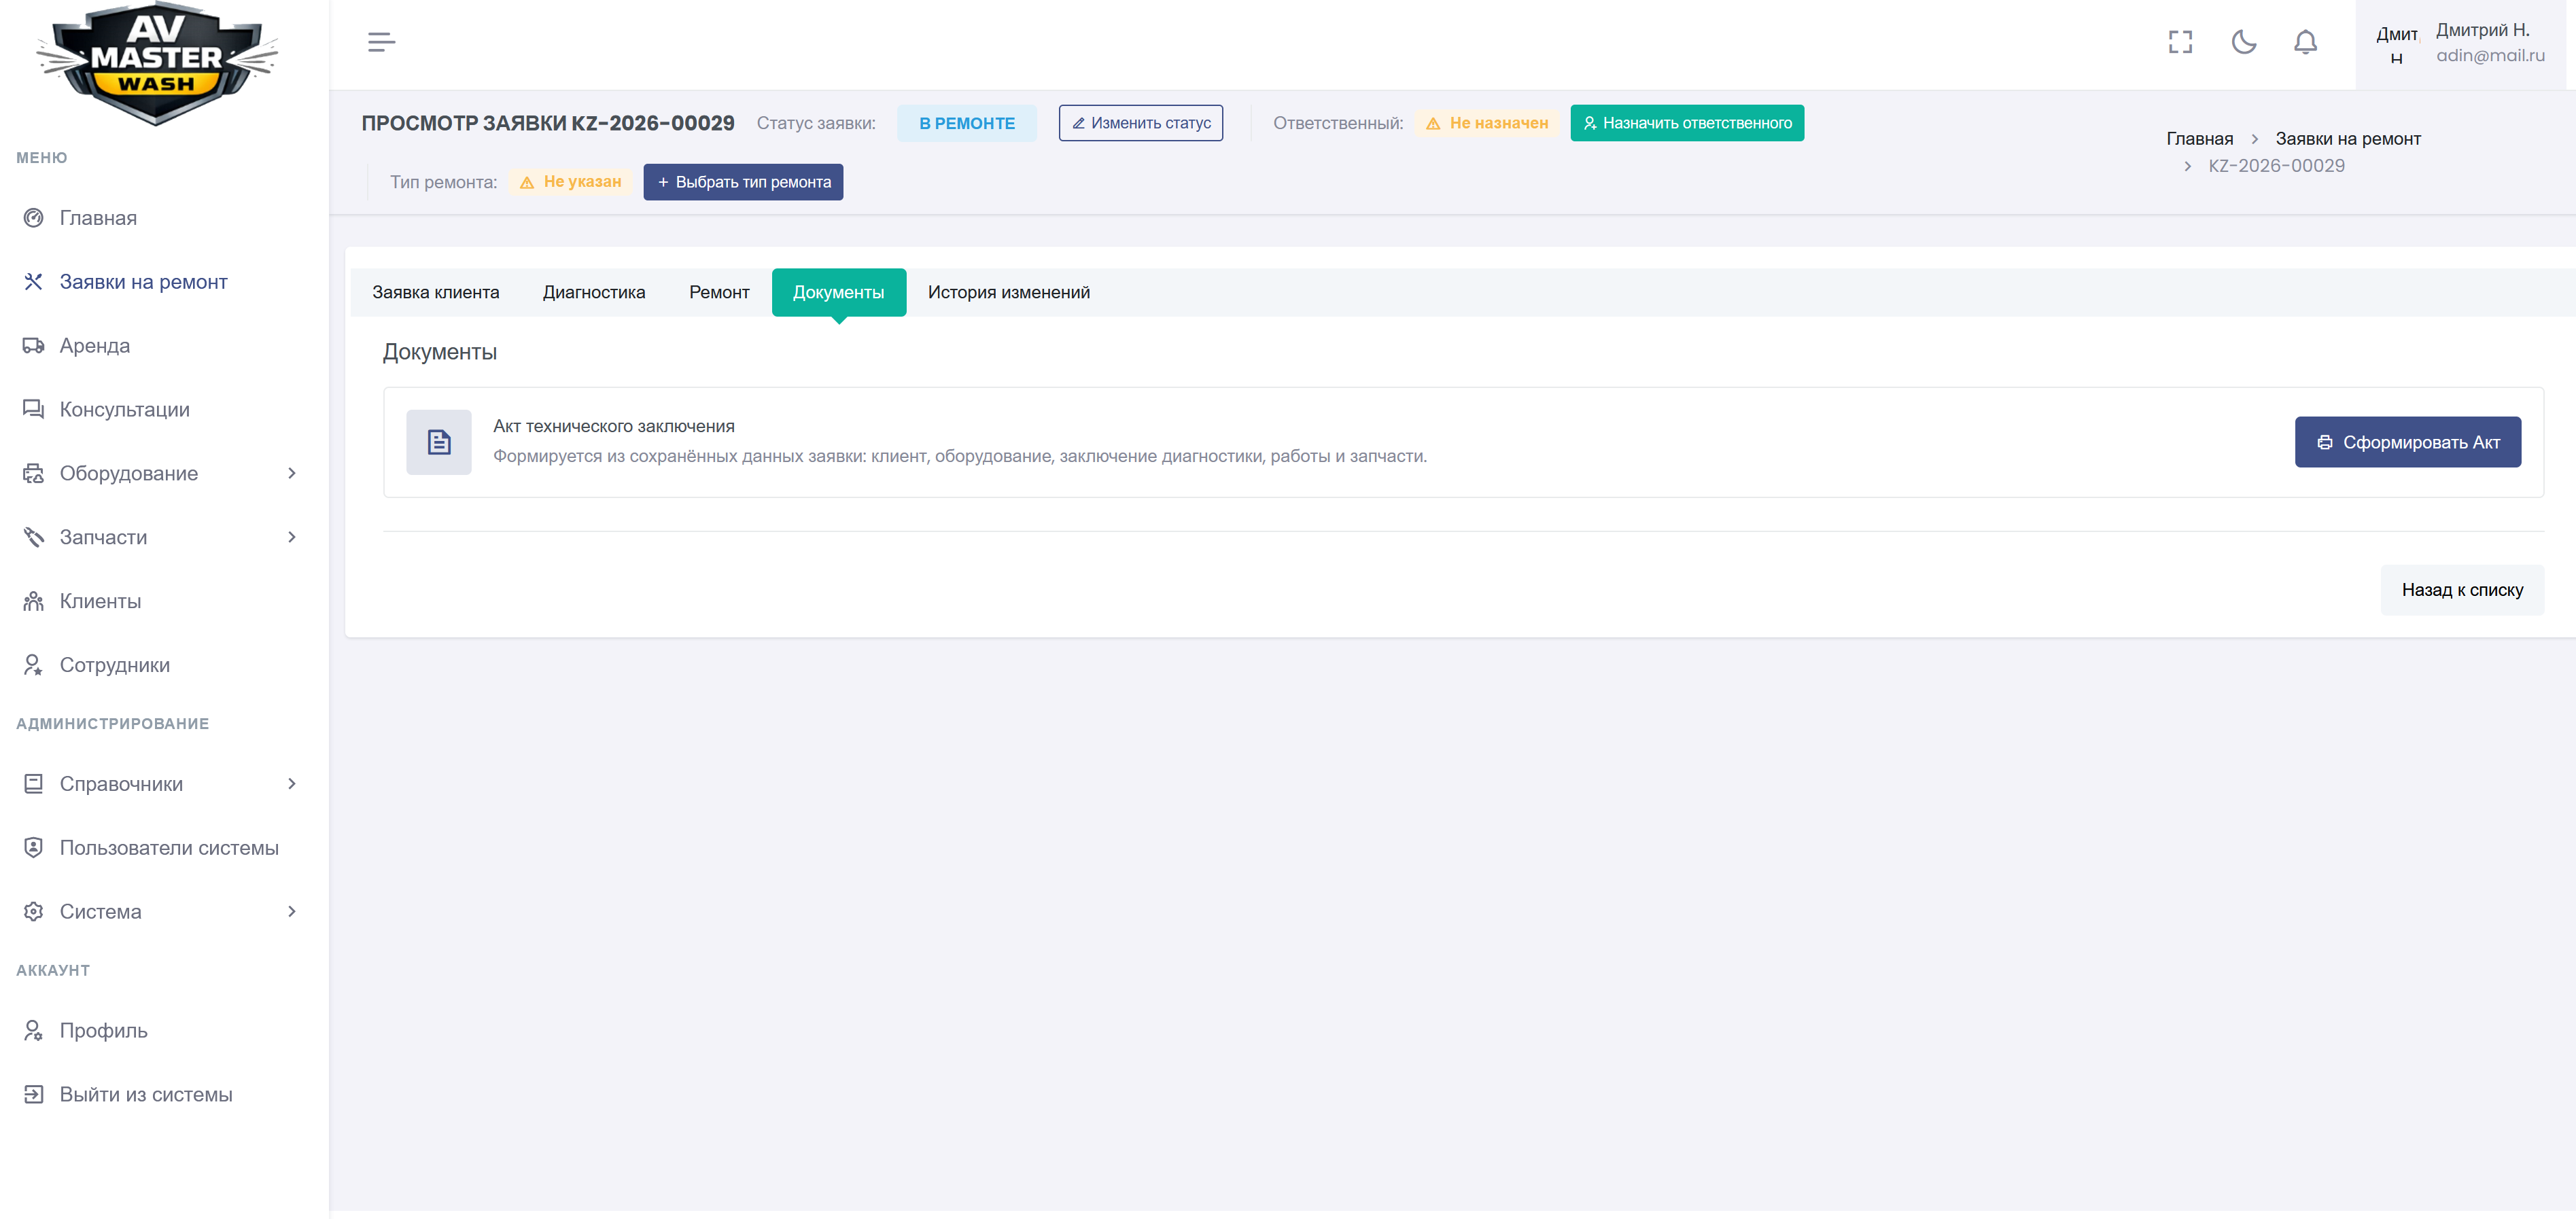Click the Главная dashboard icon in sidebar

pos(33,218)
